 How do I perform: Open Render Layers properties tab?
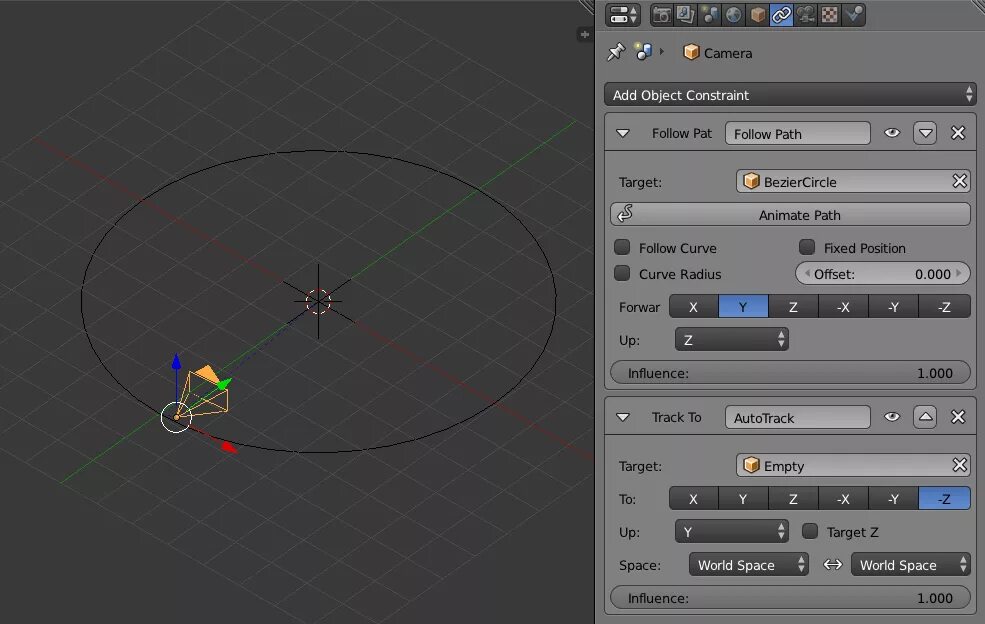(685, 14)
